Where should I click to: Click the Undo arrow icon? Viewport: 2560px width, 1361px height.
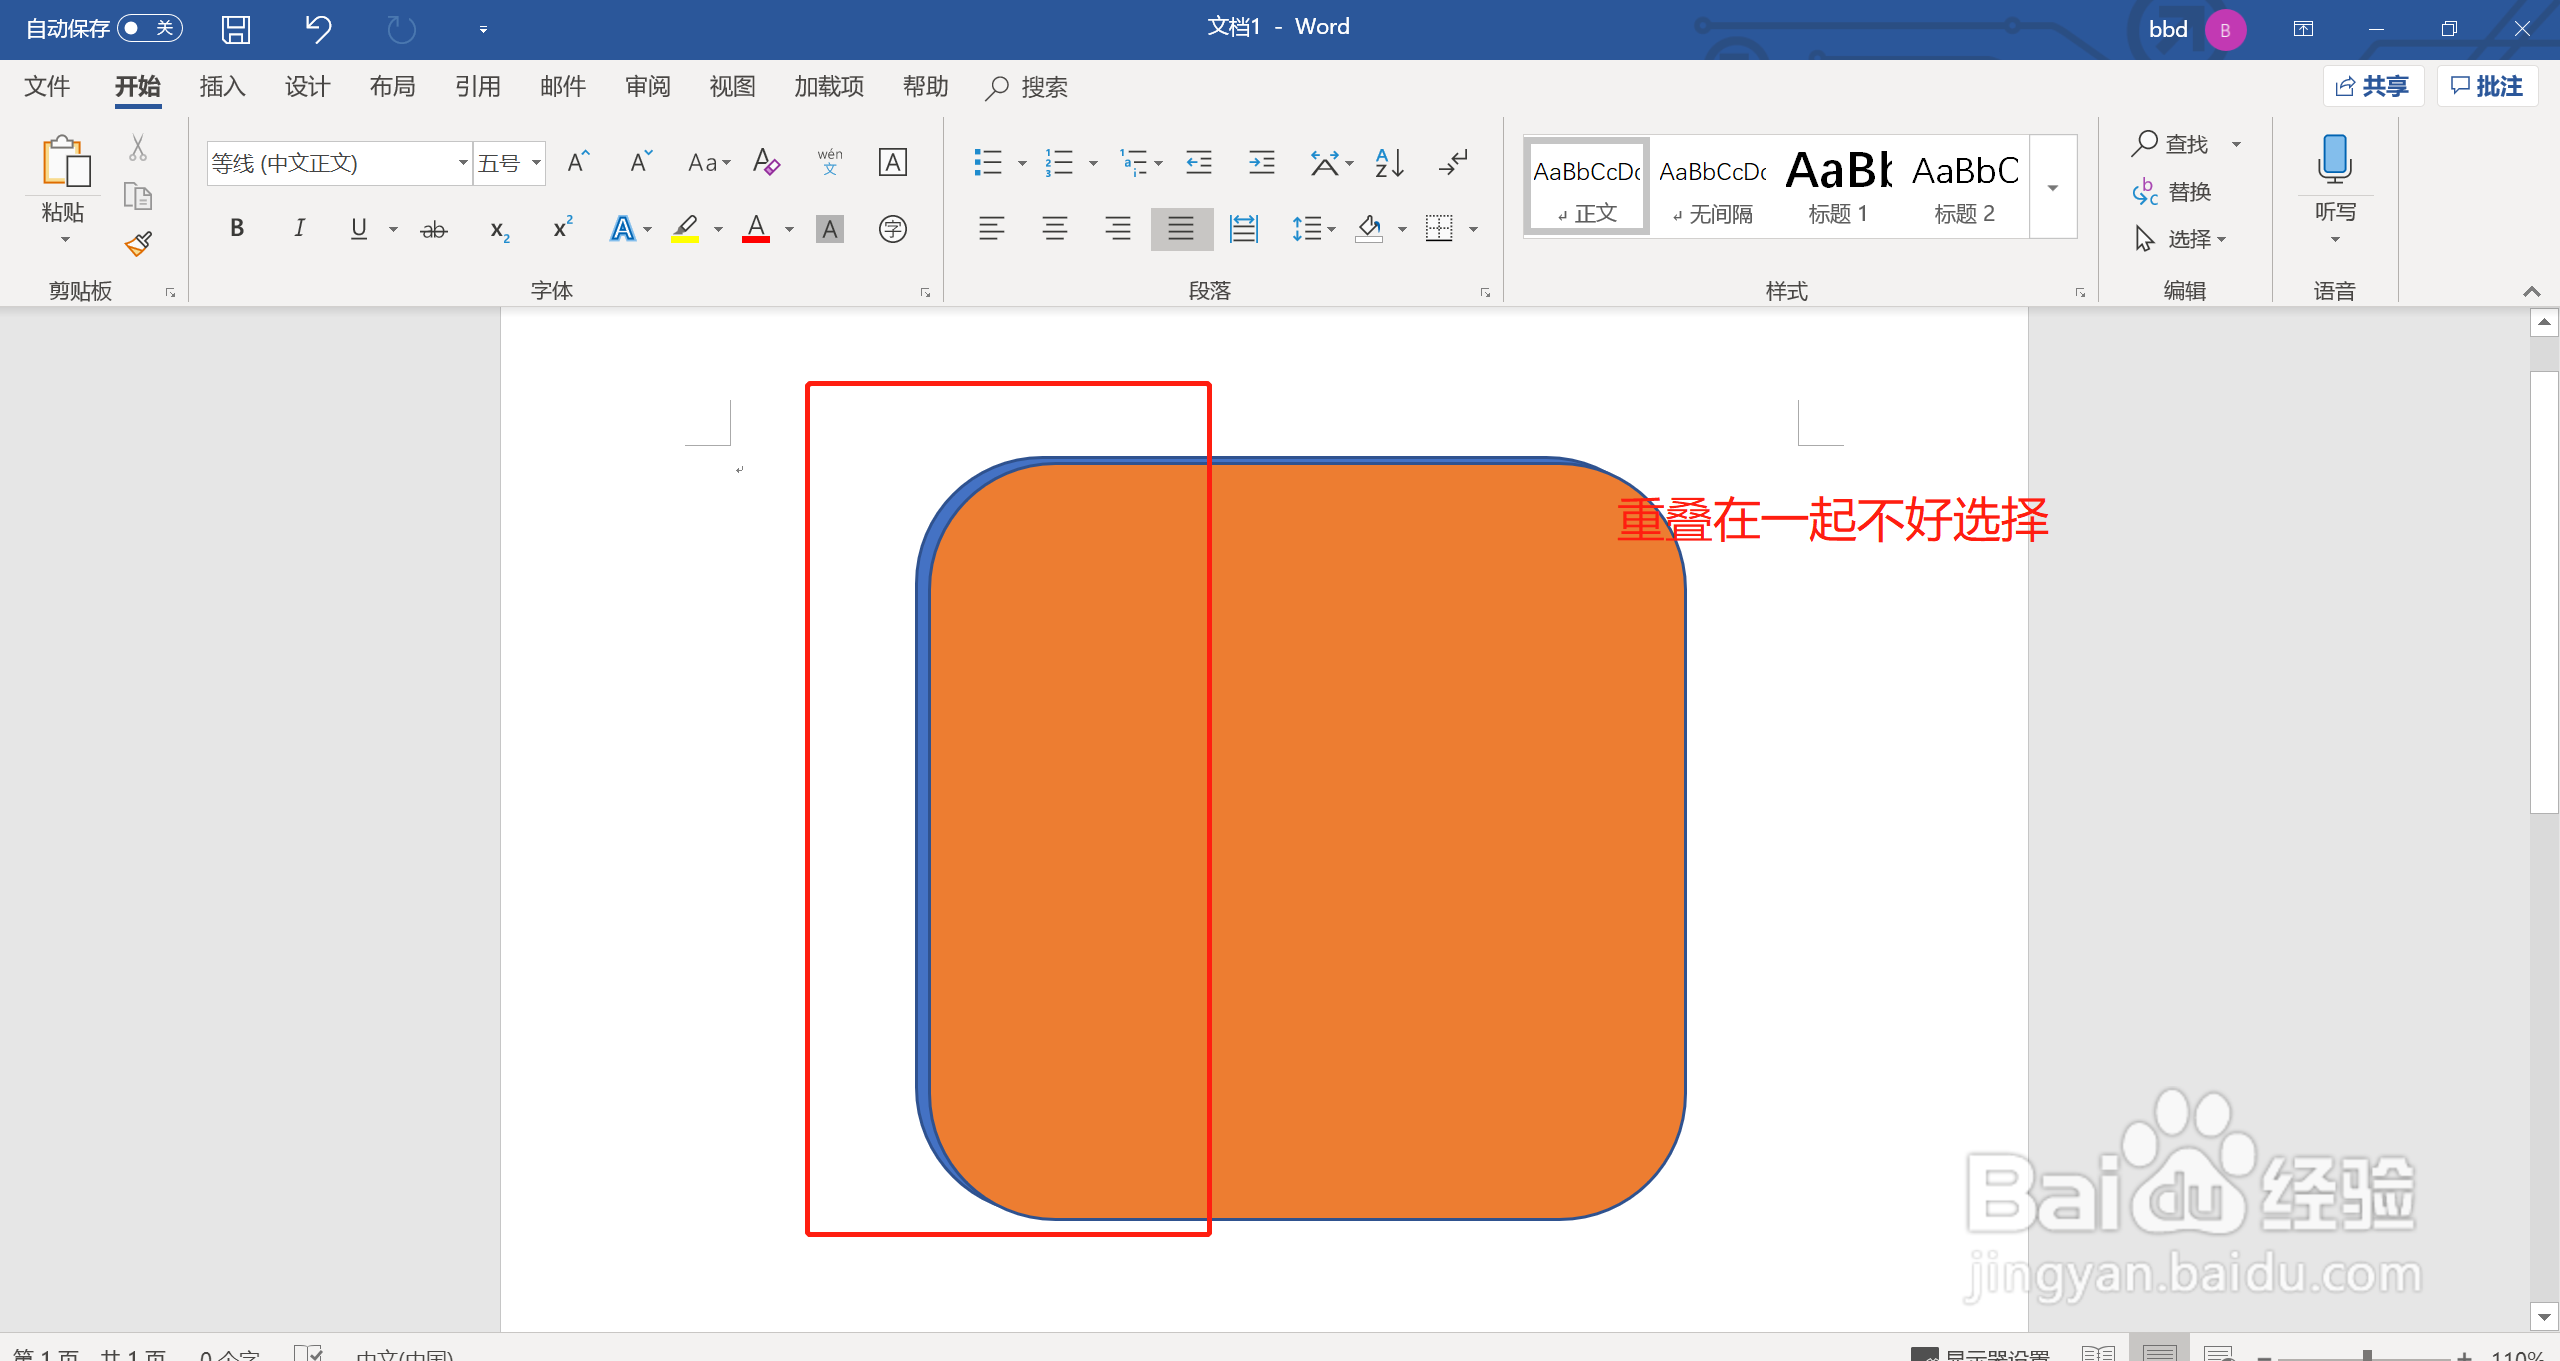click(318, 29)
